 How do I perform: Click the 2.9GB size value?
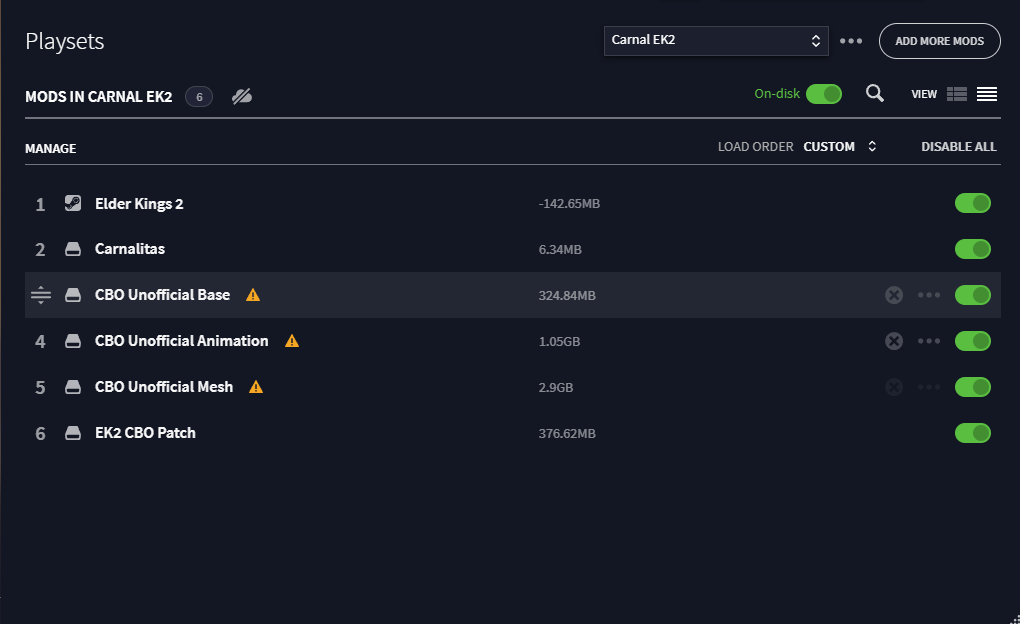pyautogui.click(x=556, y=388)
